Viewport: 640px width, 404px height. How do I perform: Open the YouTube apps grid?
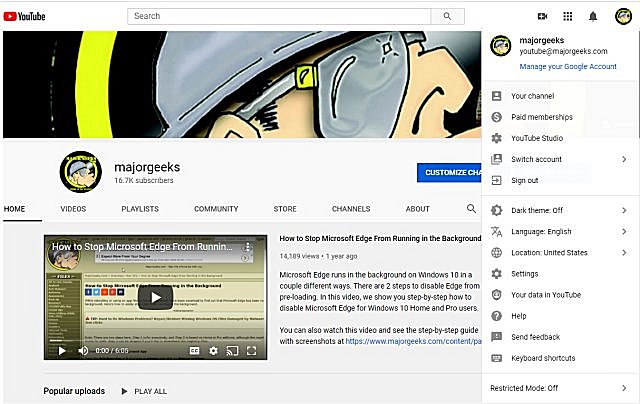pyautogui.click(x=567, y=16)
